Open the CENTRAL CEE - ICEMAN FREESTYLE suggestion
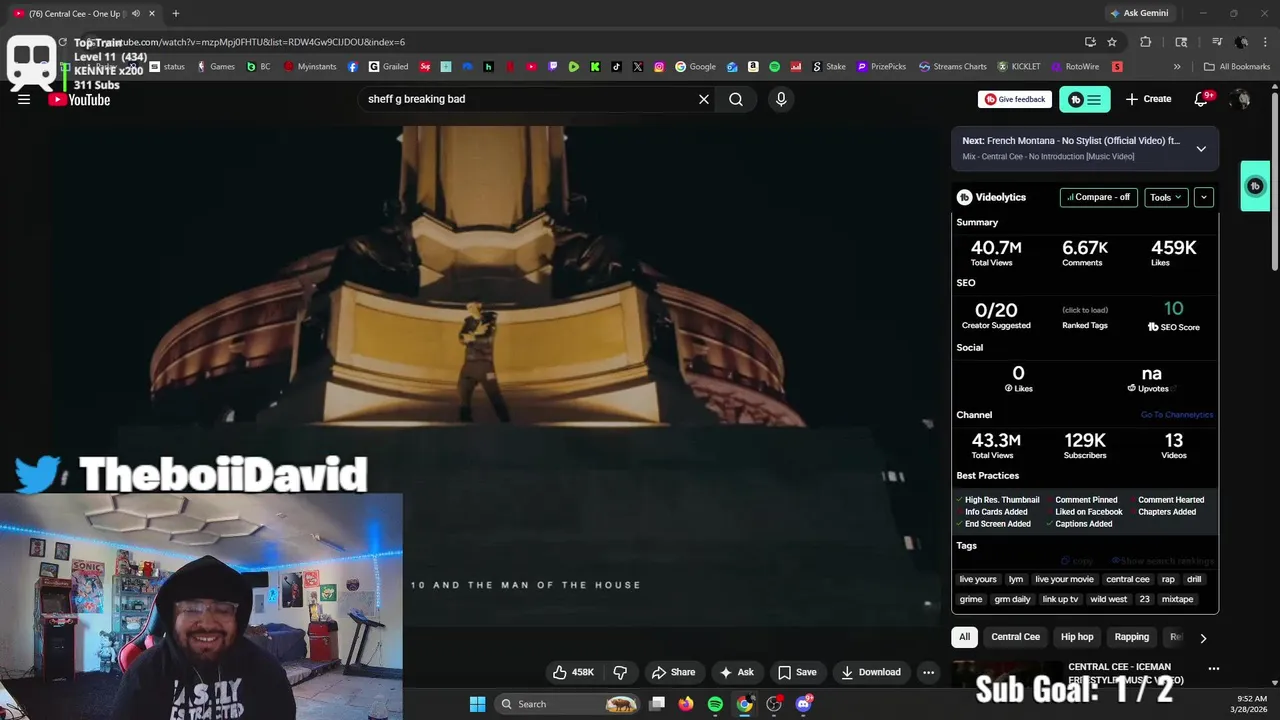The width and height of the screenshot is (1280, 720). click(x=1125, y=673)
